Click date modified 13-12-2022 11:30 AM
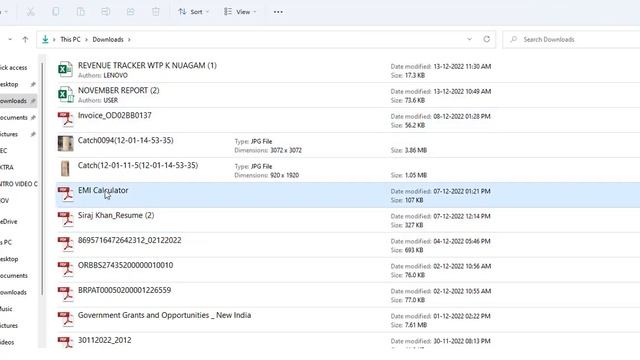Viewport: 640px width, 360px height. pyautogui.click(x=441, y=67)
